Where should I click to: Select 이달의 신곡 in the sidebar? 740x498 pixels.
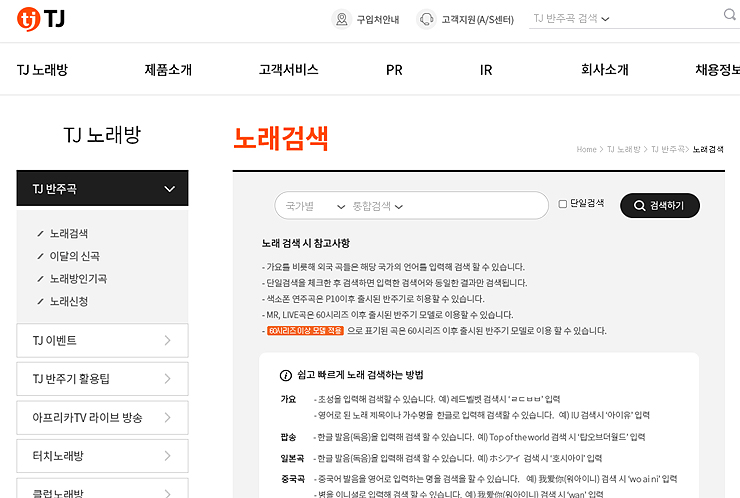tap(75, 256)
